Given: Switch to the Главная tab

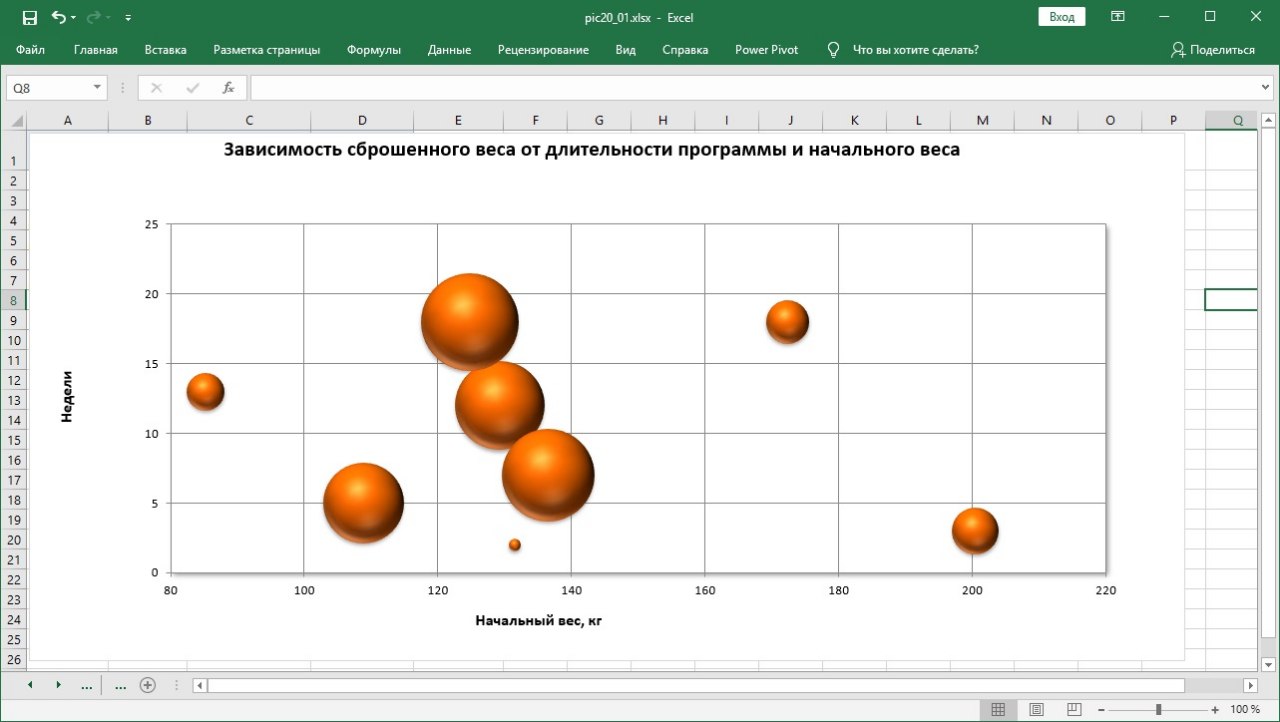Looking at the screenshot, I should tap(96, 50).
